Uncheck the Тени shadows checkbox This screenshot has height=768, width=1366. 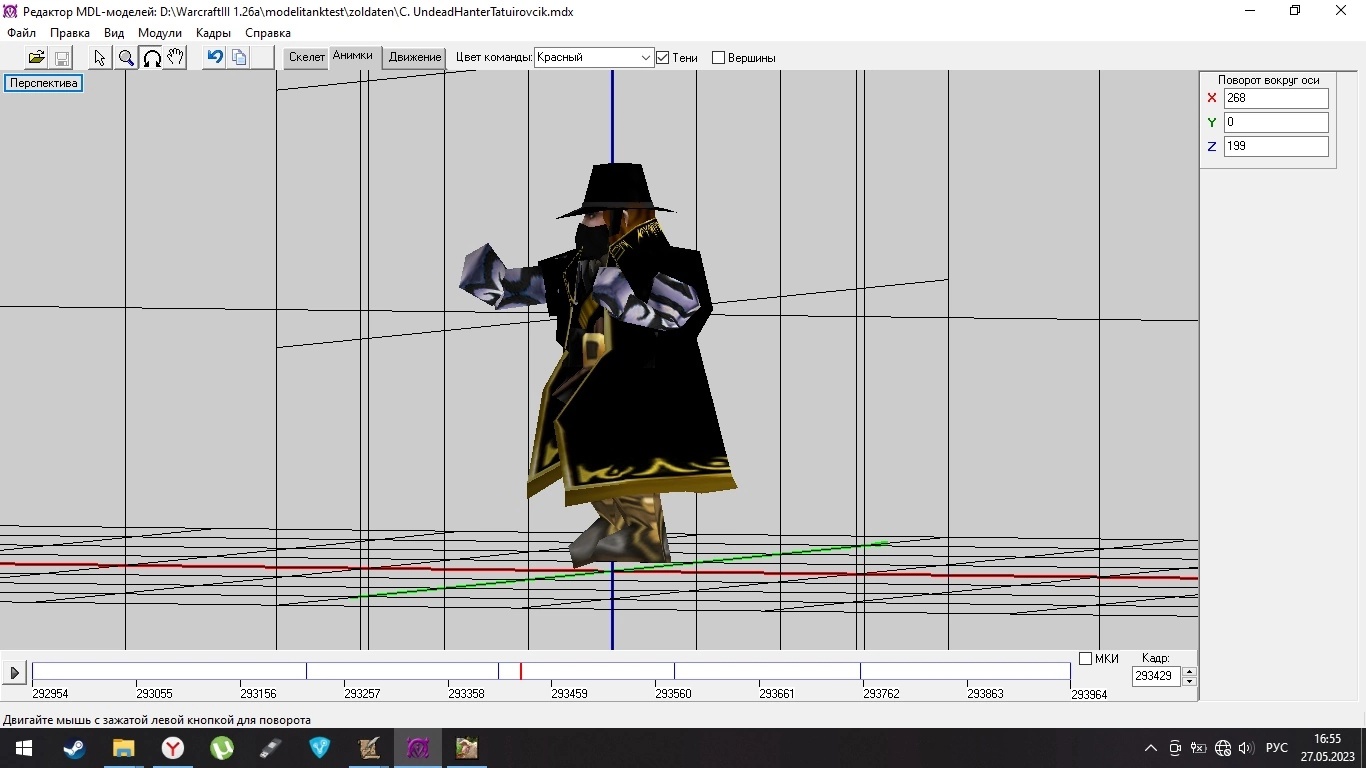[x=662, y=58]
